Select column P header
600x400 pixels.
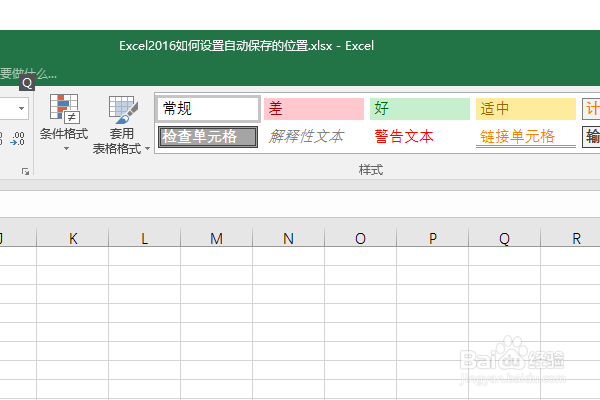[432, 238]
